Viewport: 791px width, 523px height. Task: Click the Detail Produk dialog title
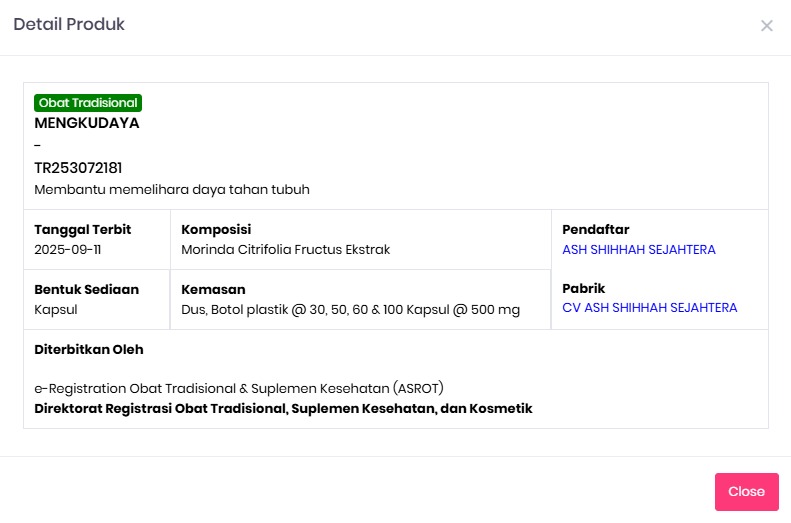coord(69,25)
